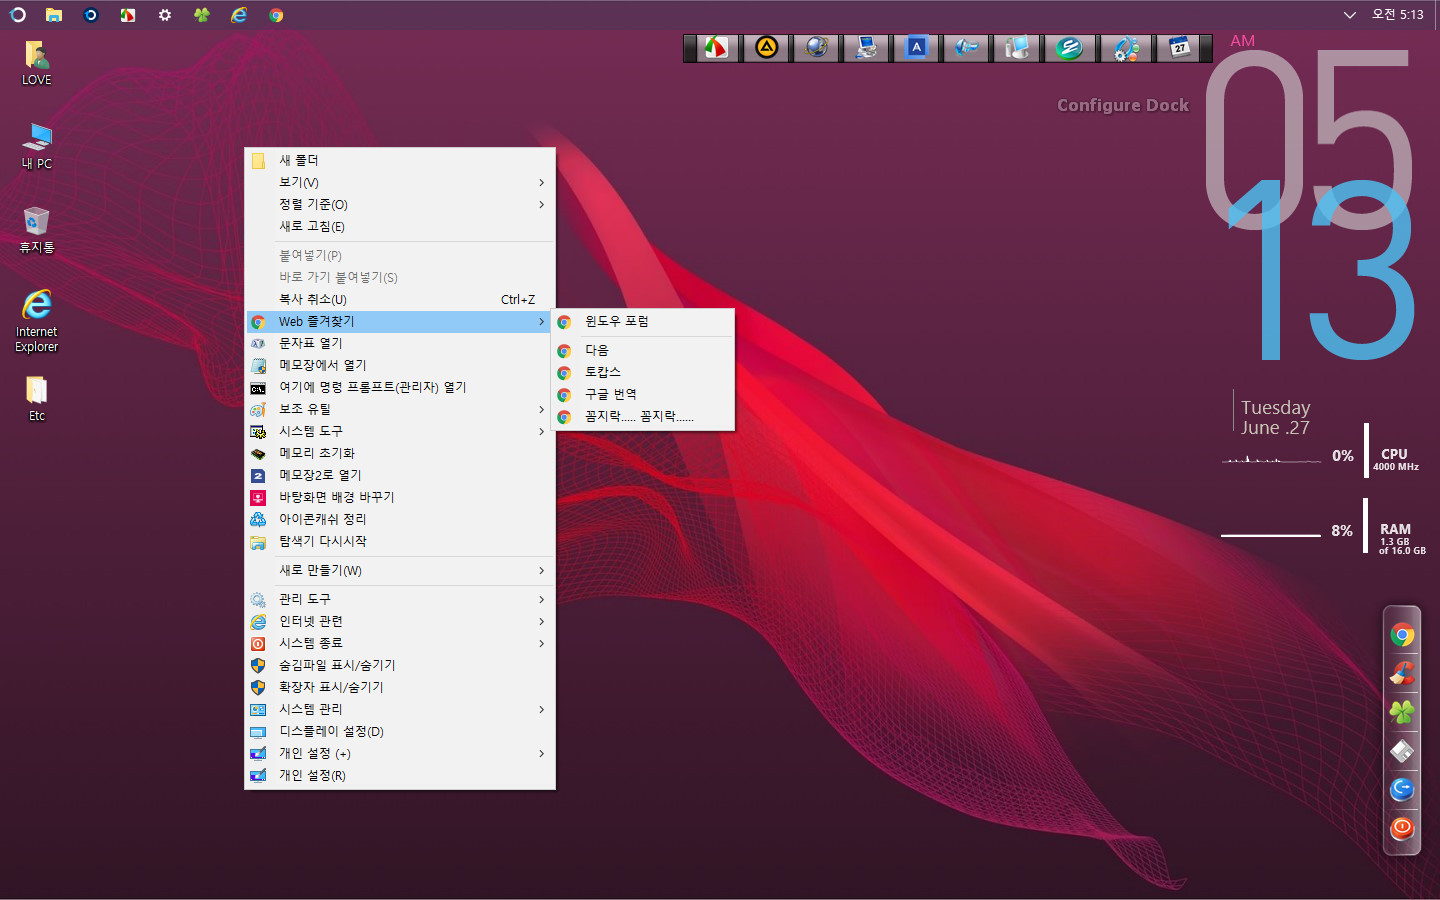This screenshot has height=900, width=1440.
Task: Select the Etc folder on the desktop
Action: tap(37, 398)
